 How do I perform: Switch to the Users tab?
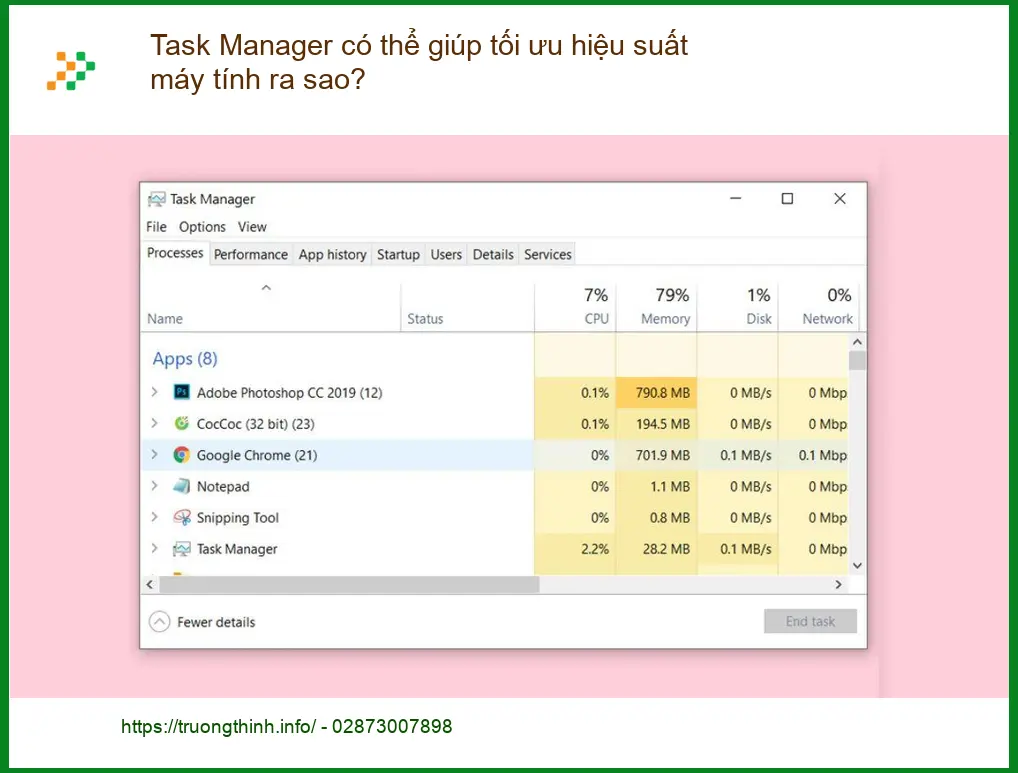446,254
